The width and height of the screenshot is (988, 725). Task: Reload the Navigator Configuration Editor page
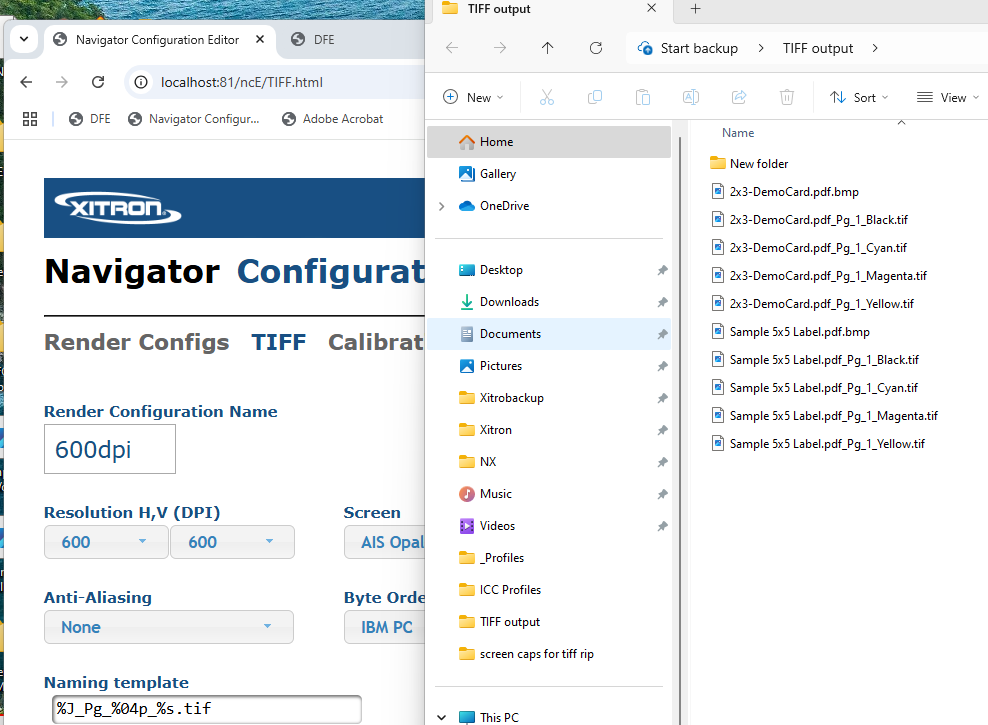pos(98,82)
